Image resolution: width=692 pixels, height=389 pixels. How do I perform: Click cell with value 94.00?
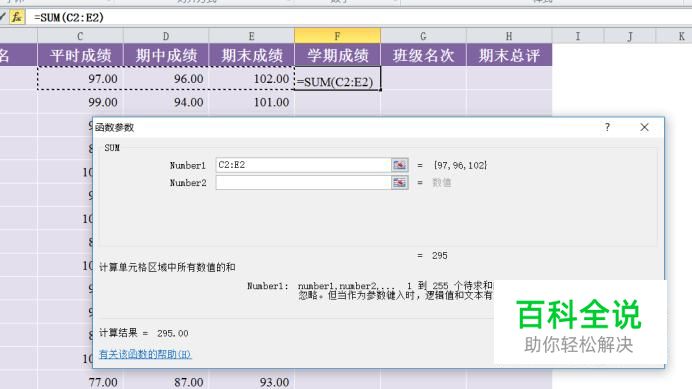(166, 102)
